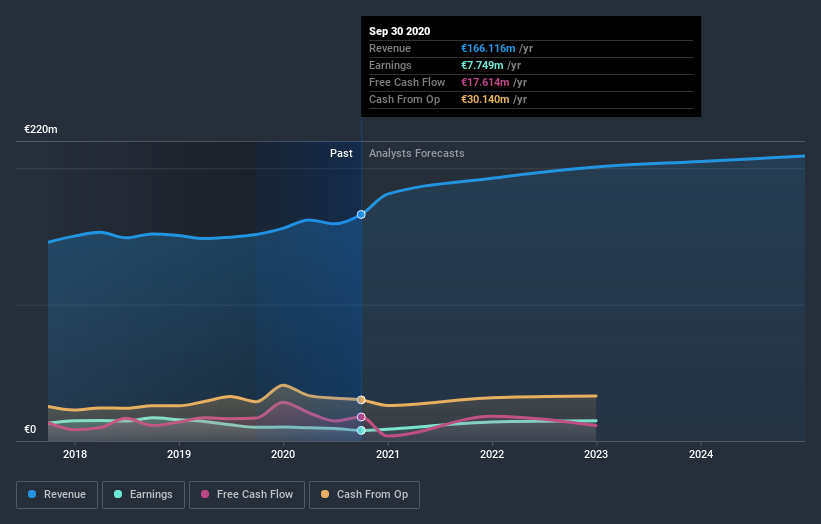Click the €220m y-axis label

click(41, 129)
